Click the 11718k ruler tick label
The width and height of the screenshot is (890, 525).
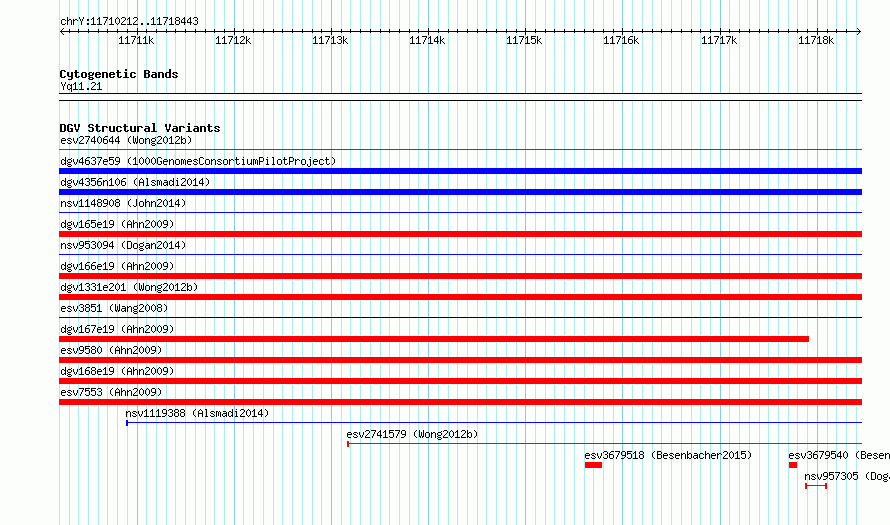(x=816, y=40)
